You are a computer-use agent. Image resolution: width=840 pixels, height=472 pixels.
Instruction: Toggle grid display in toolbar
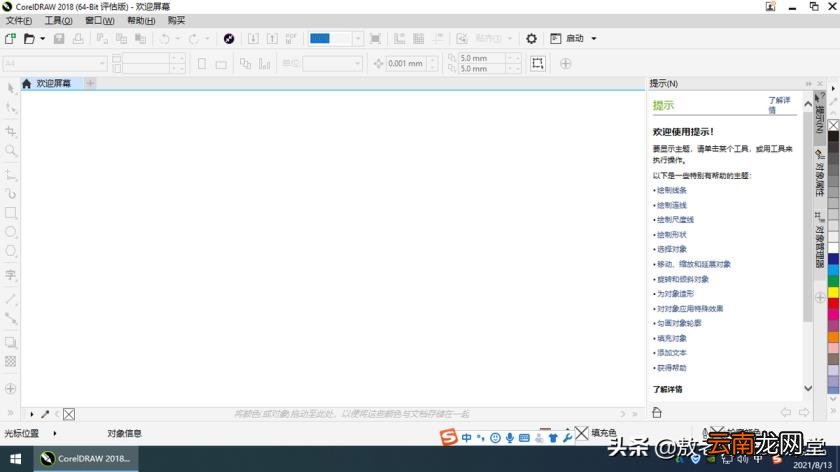point(418,39)
